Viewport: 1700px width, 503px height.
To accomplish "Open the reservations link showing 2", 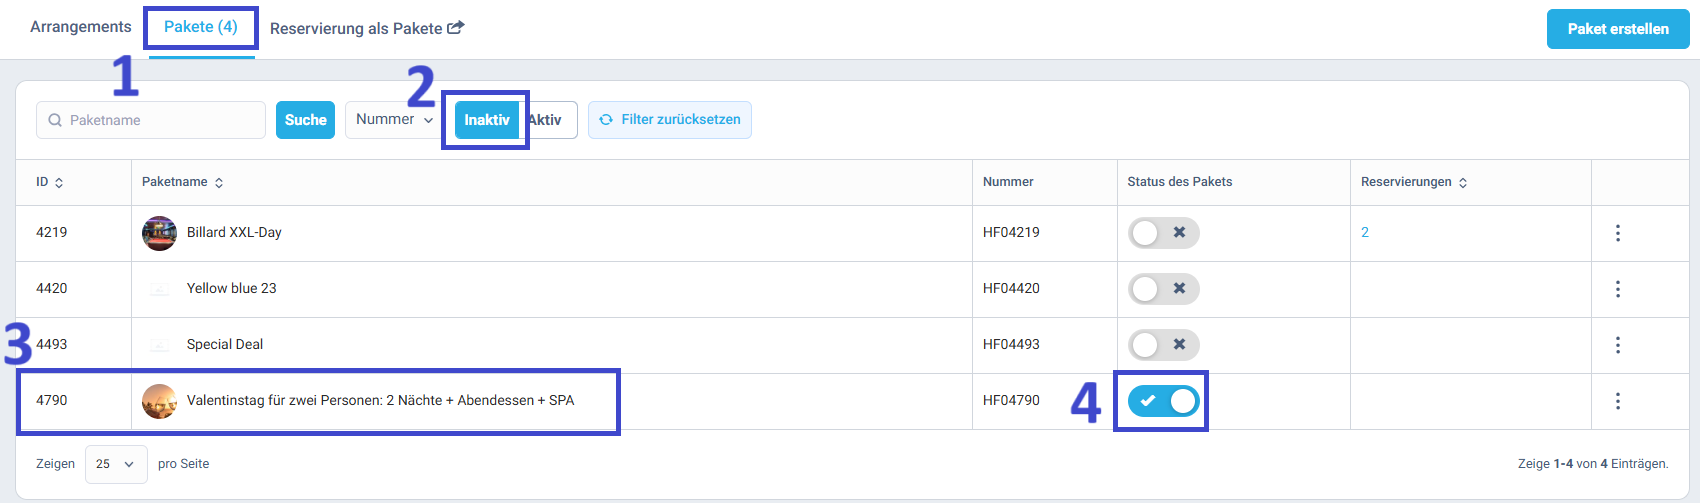I will (1365, 232).
